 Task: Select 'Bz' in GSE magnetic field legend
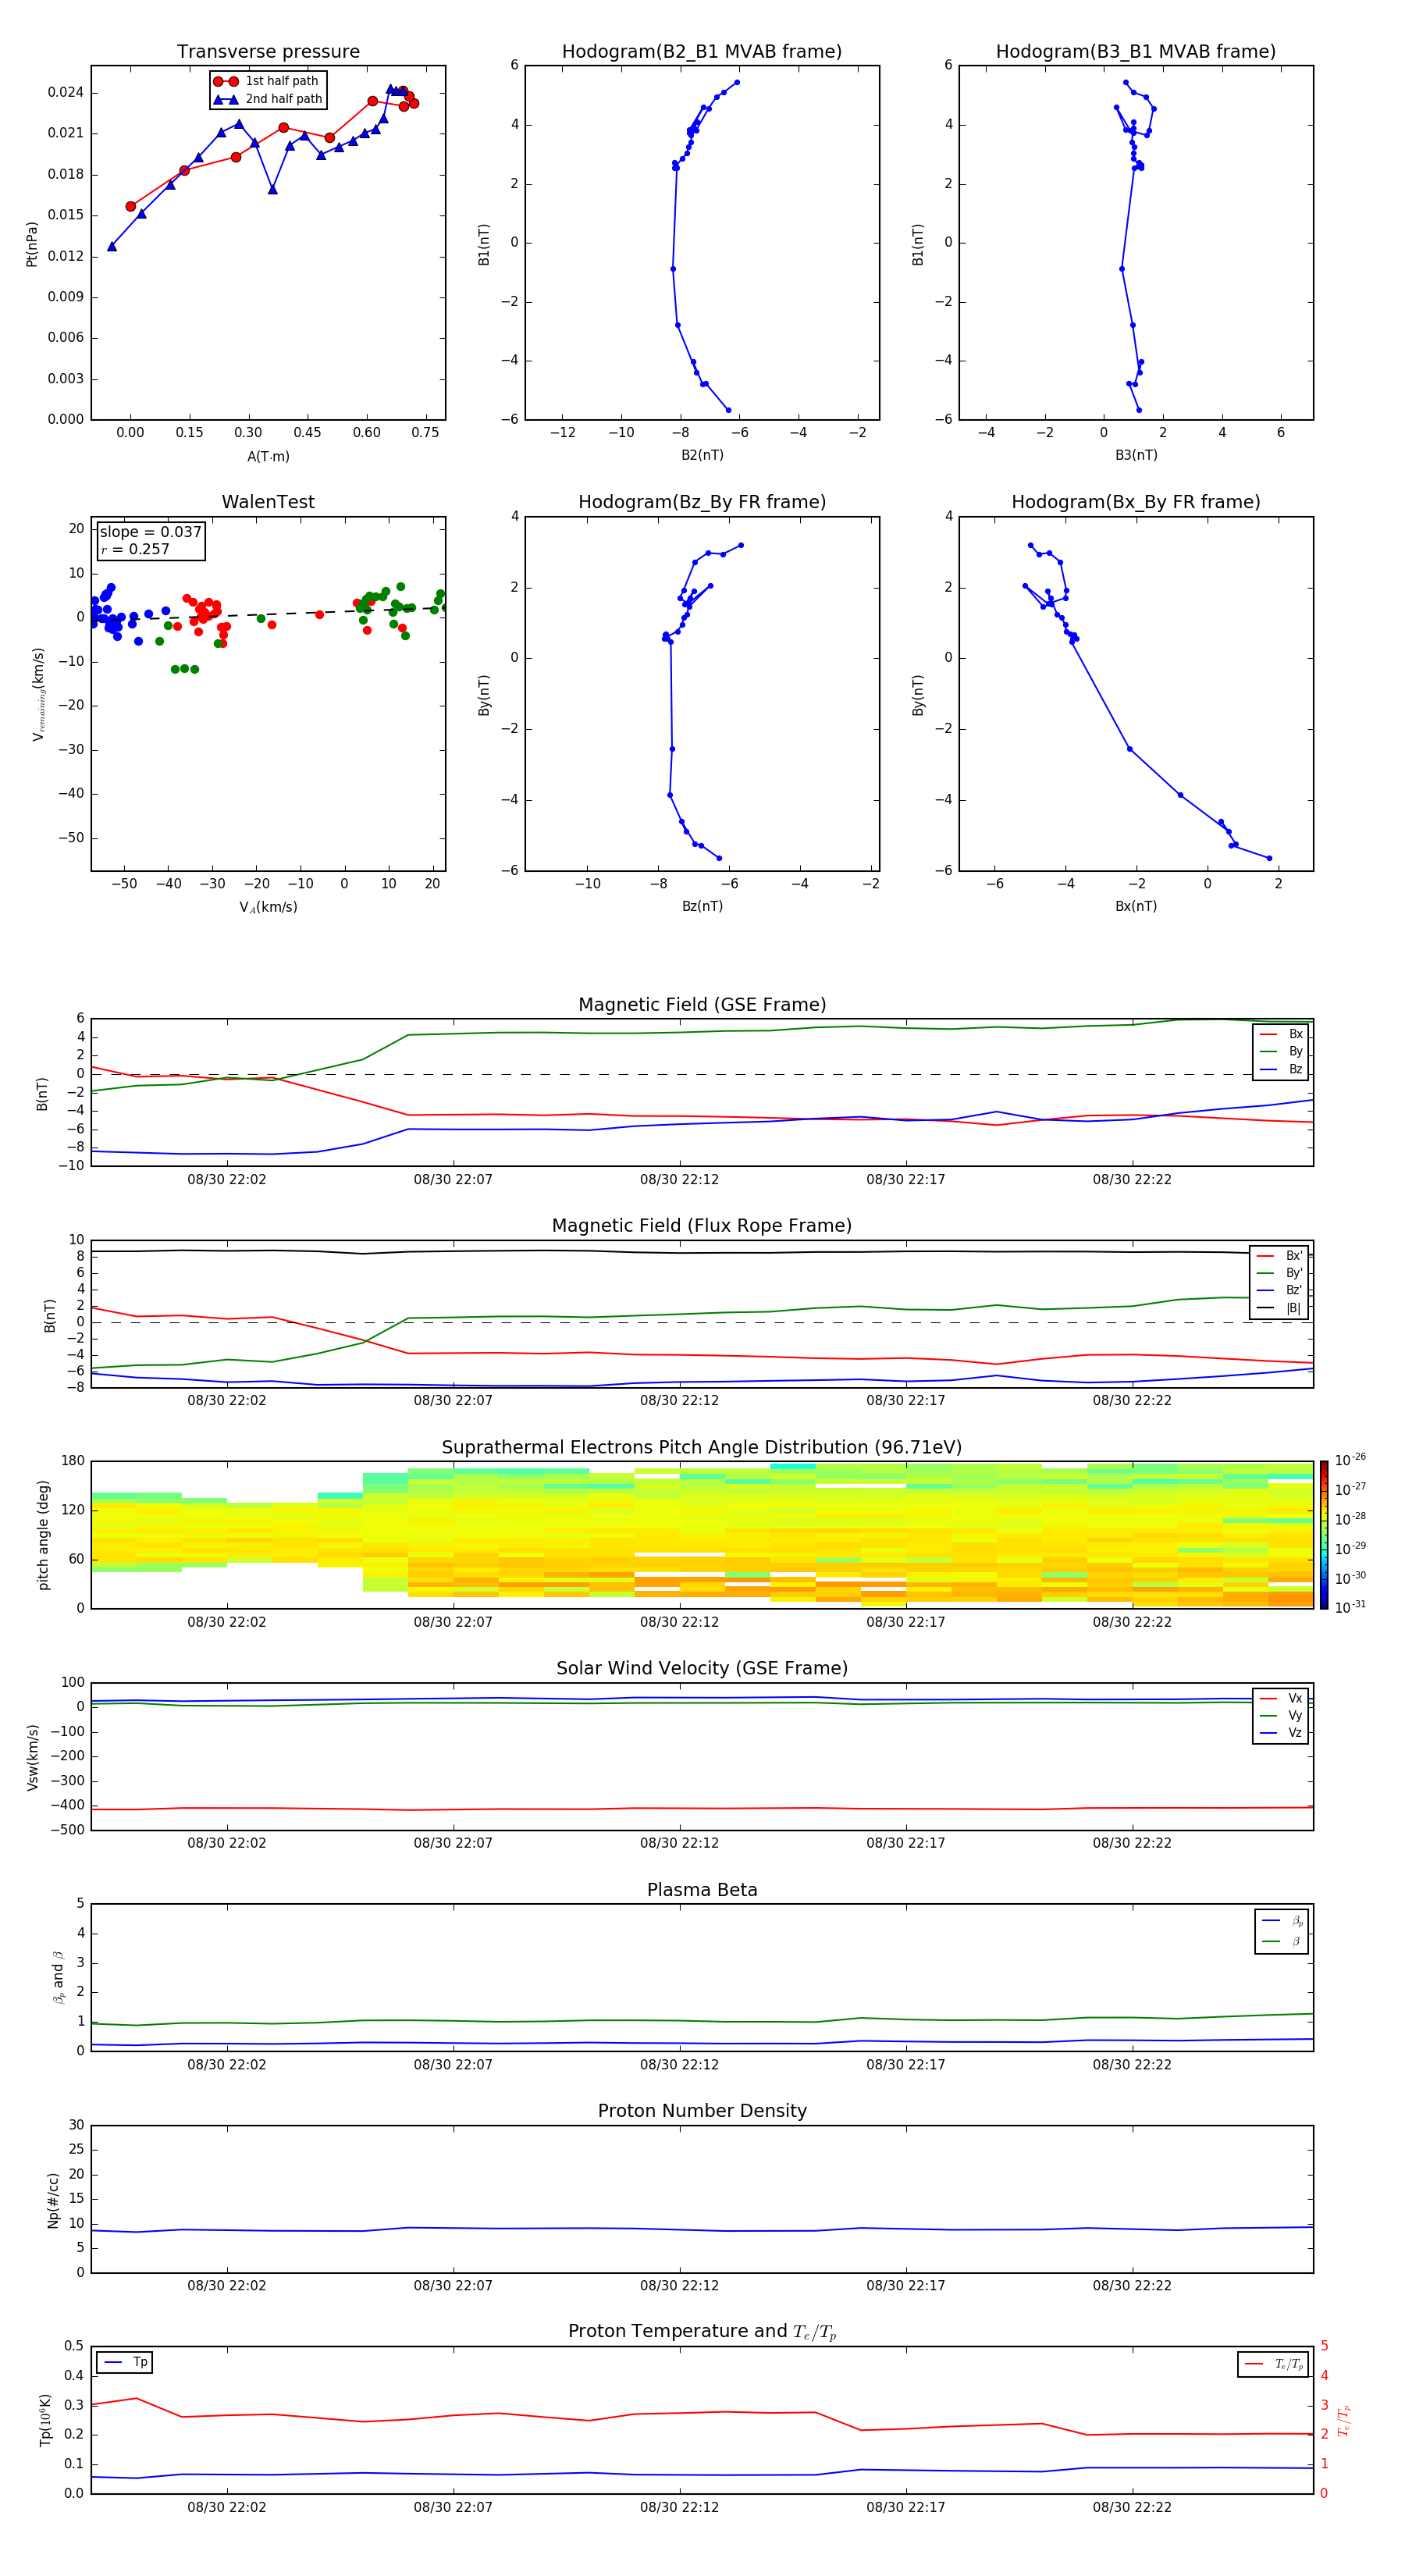(x=1281, y=1069)
